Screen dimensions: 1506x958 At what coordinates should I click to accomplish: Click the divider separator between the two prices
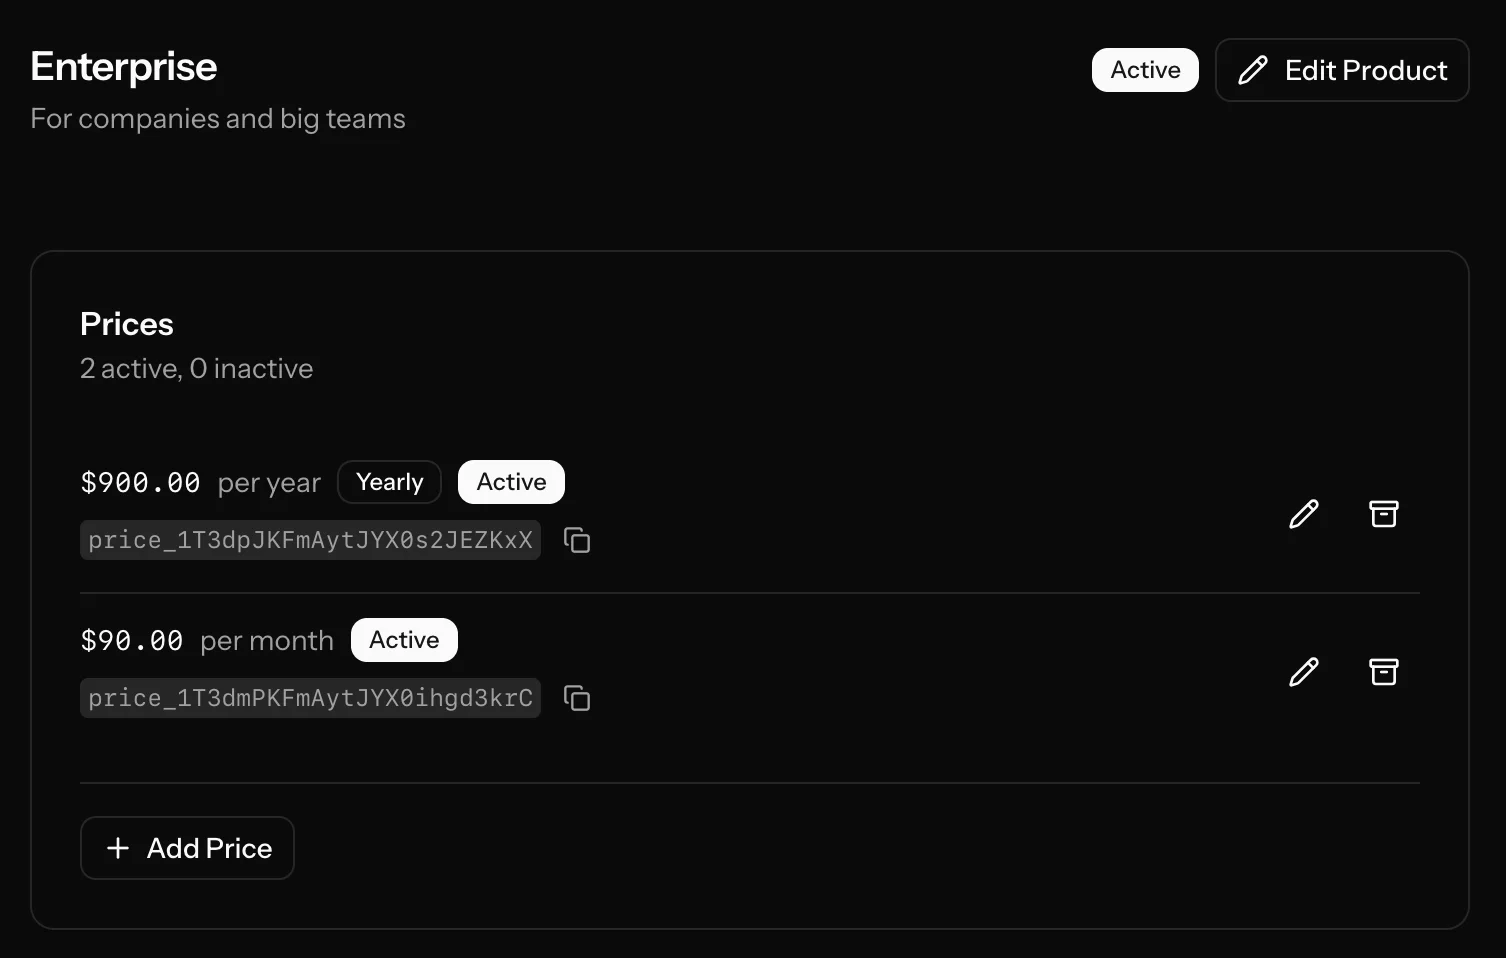(x=750, y=589)
